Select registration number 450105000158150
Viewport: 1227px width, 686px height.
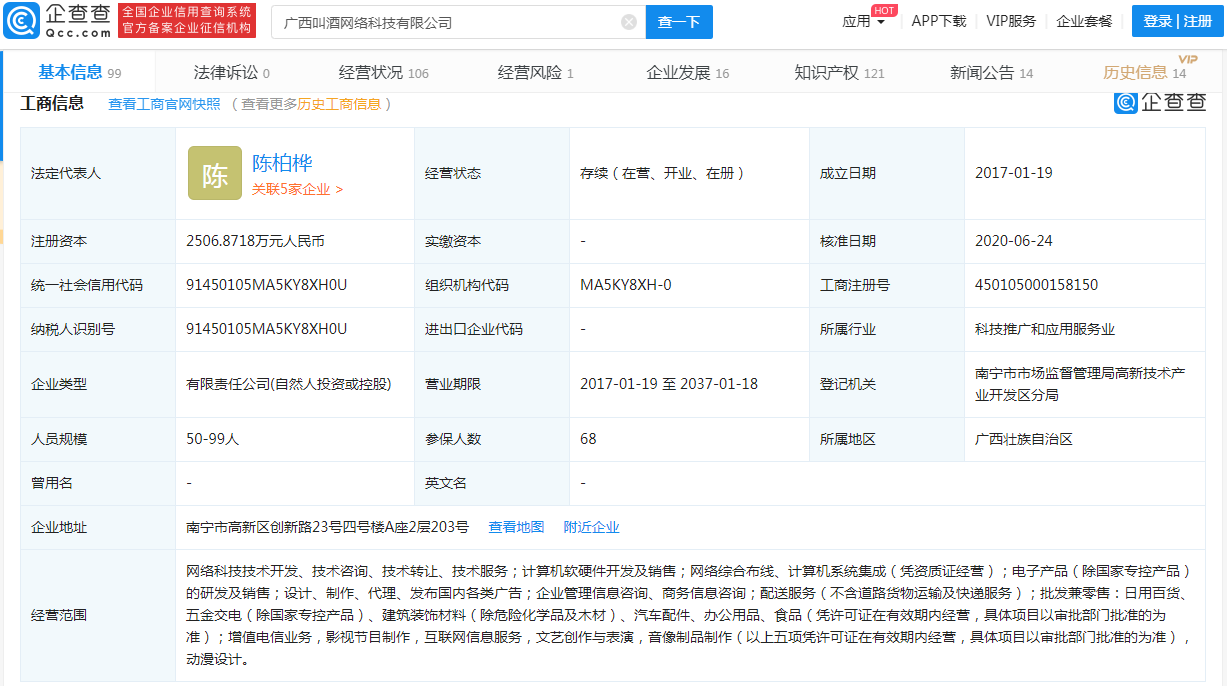tap(1037, 285)
